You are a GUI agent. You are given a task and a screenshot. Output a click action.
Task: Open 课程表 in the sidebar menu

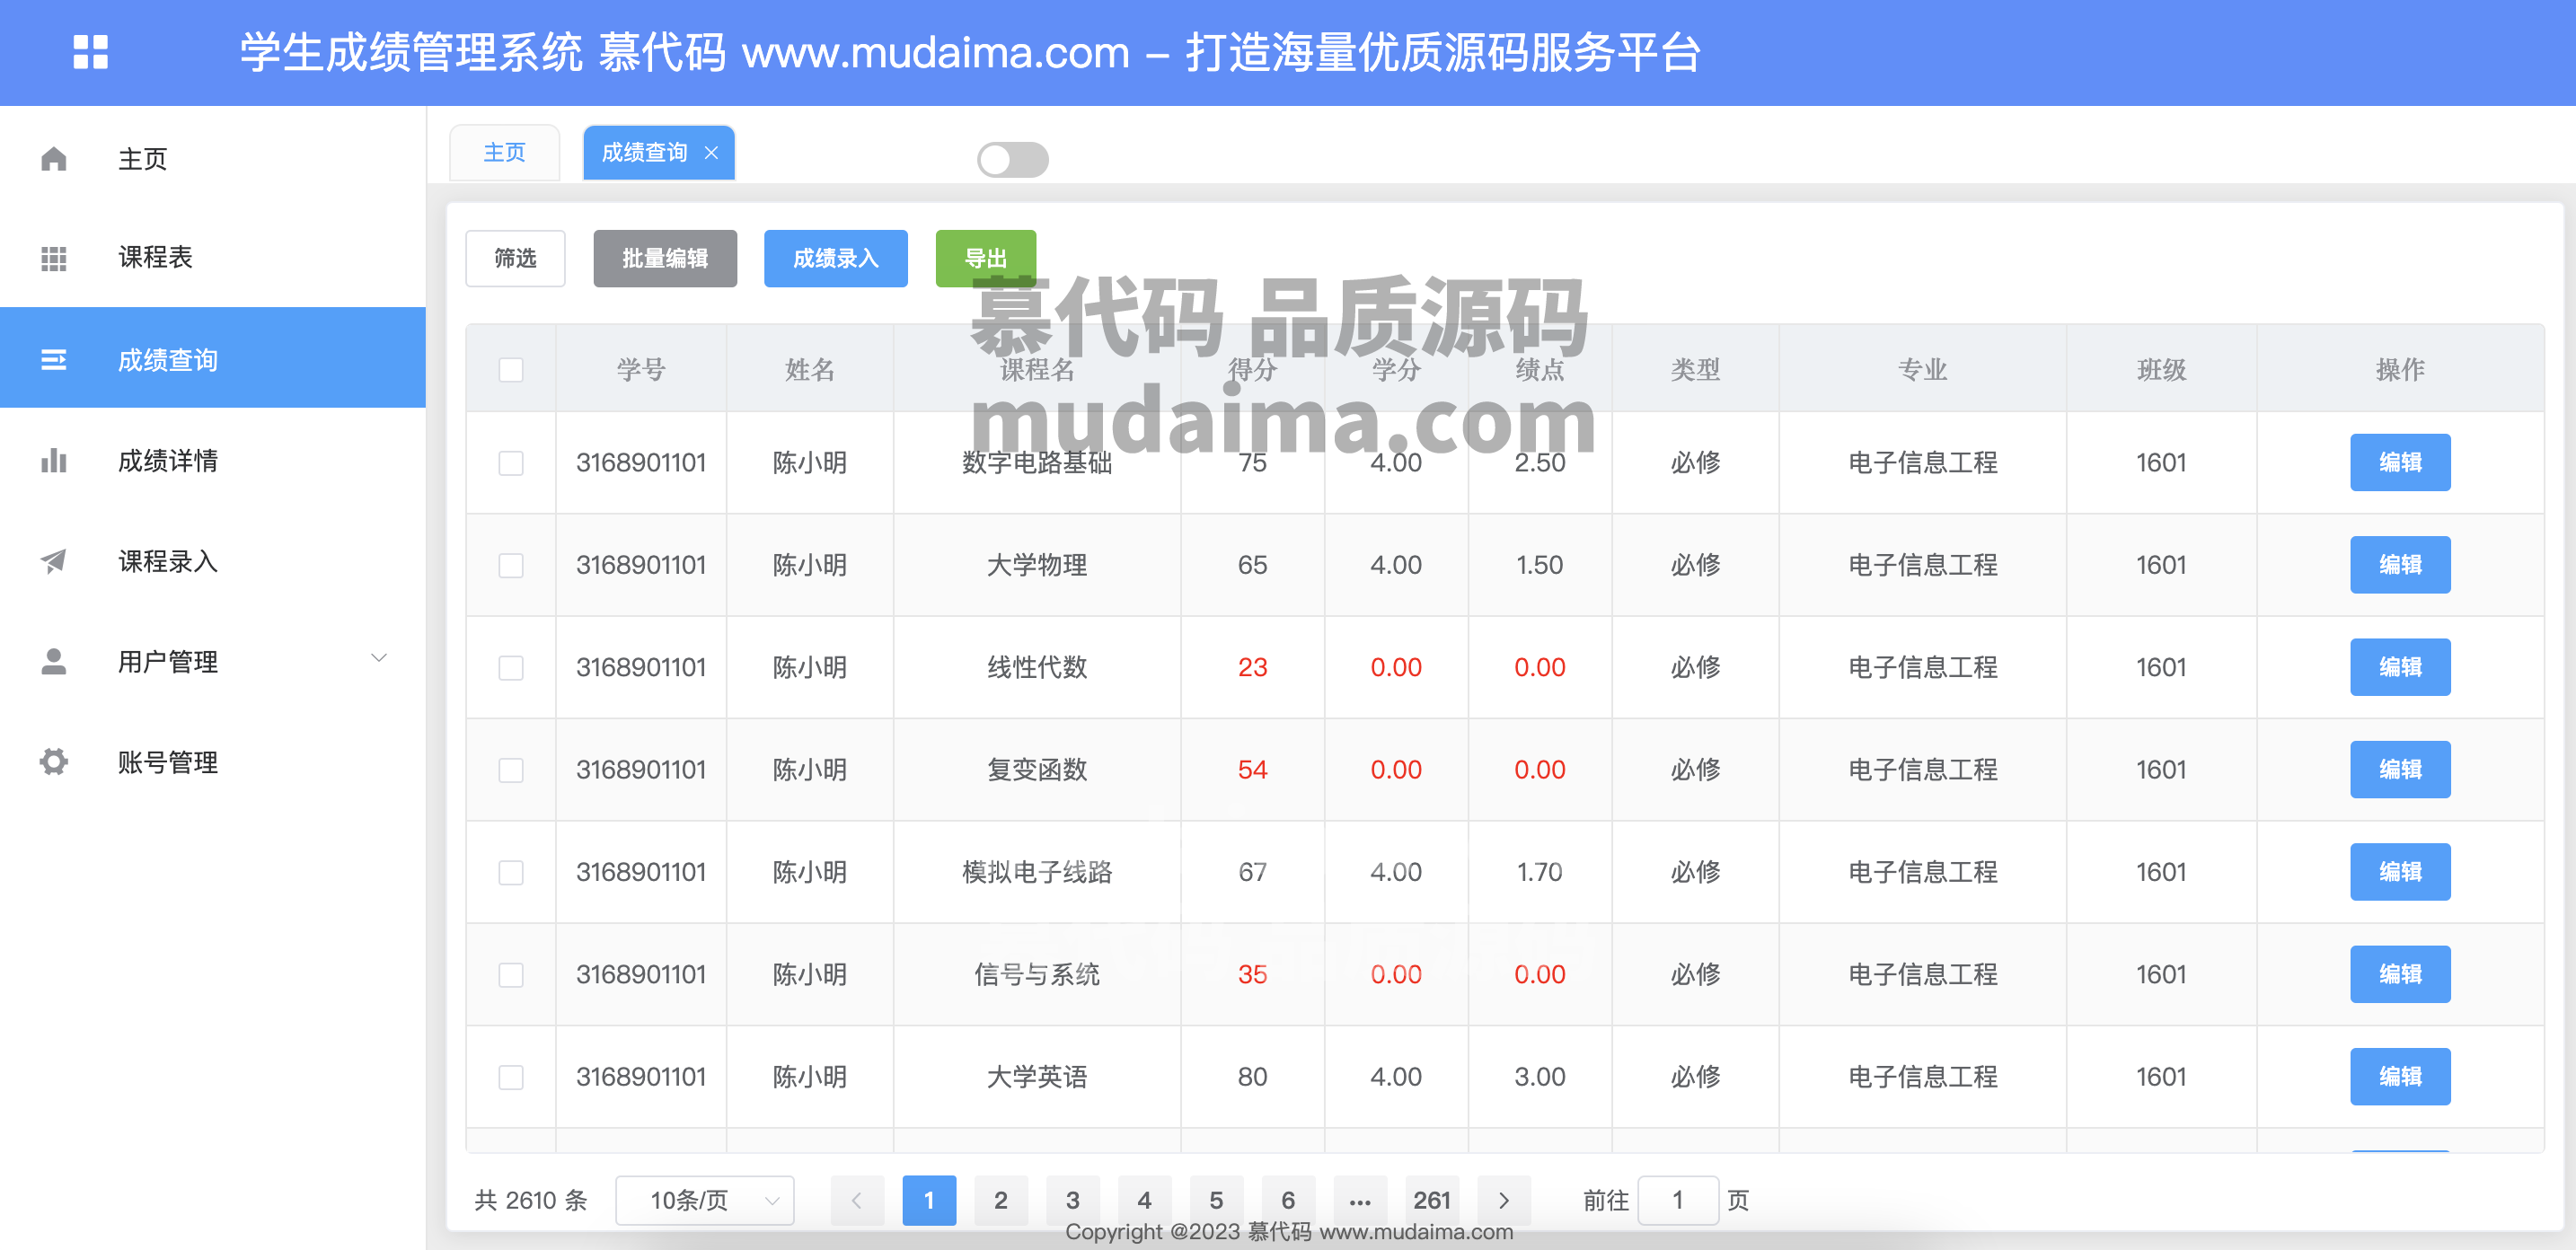pyautogui.click(x=213, y=258)
